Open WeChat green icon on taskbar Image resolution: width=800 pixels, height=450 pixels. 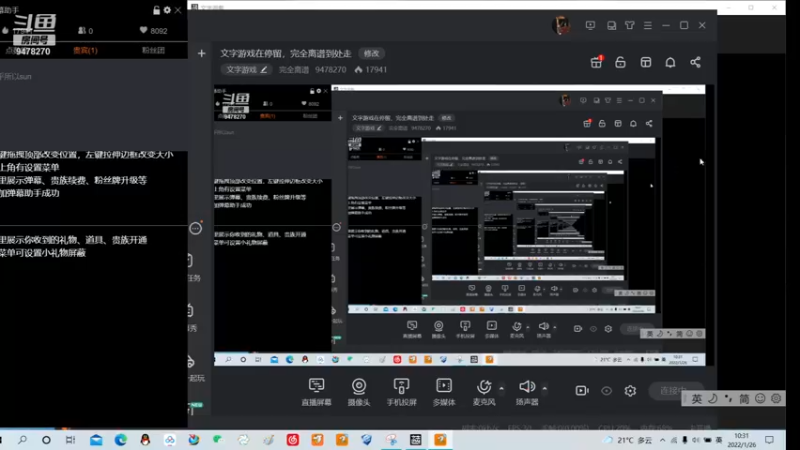coord(218,440)
